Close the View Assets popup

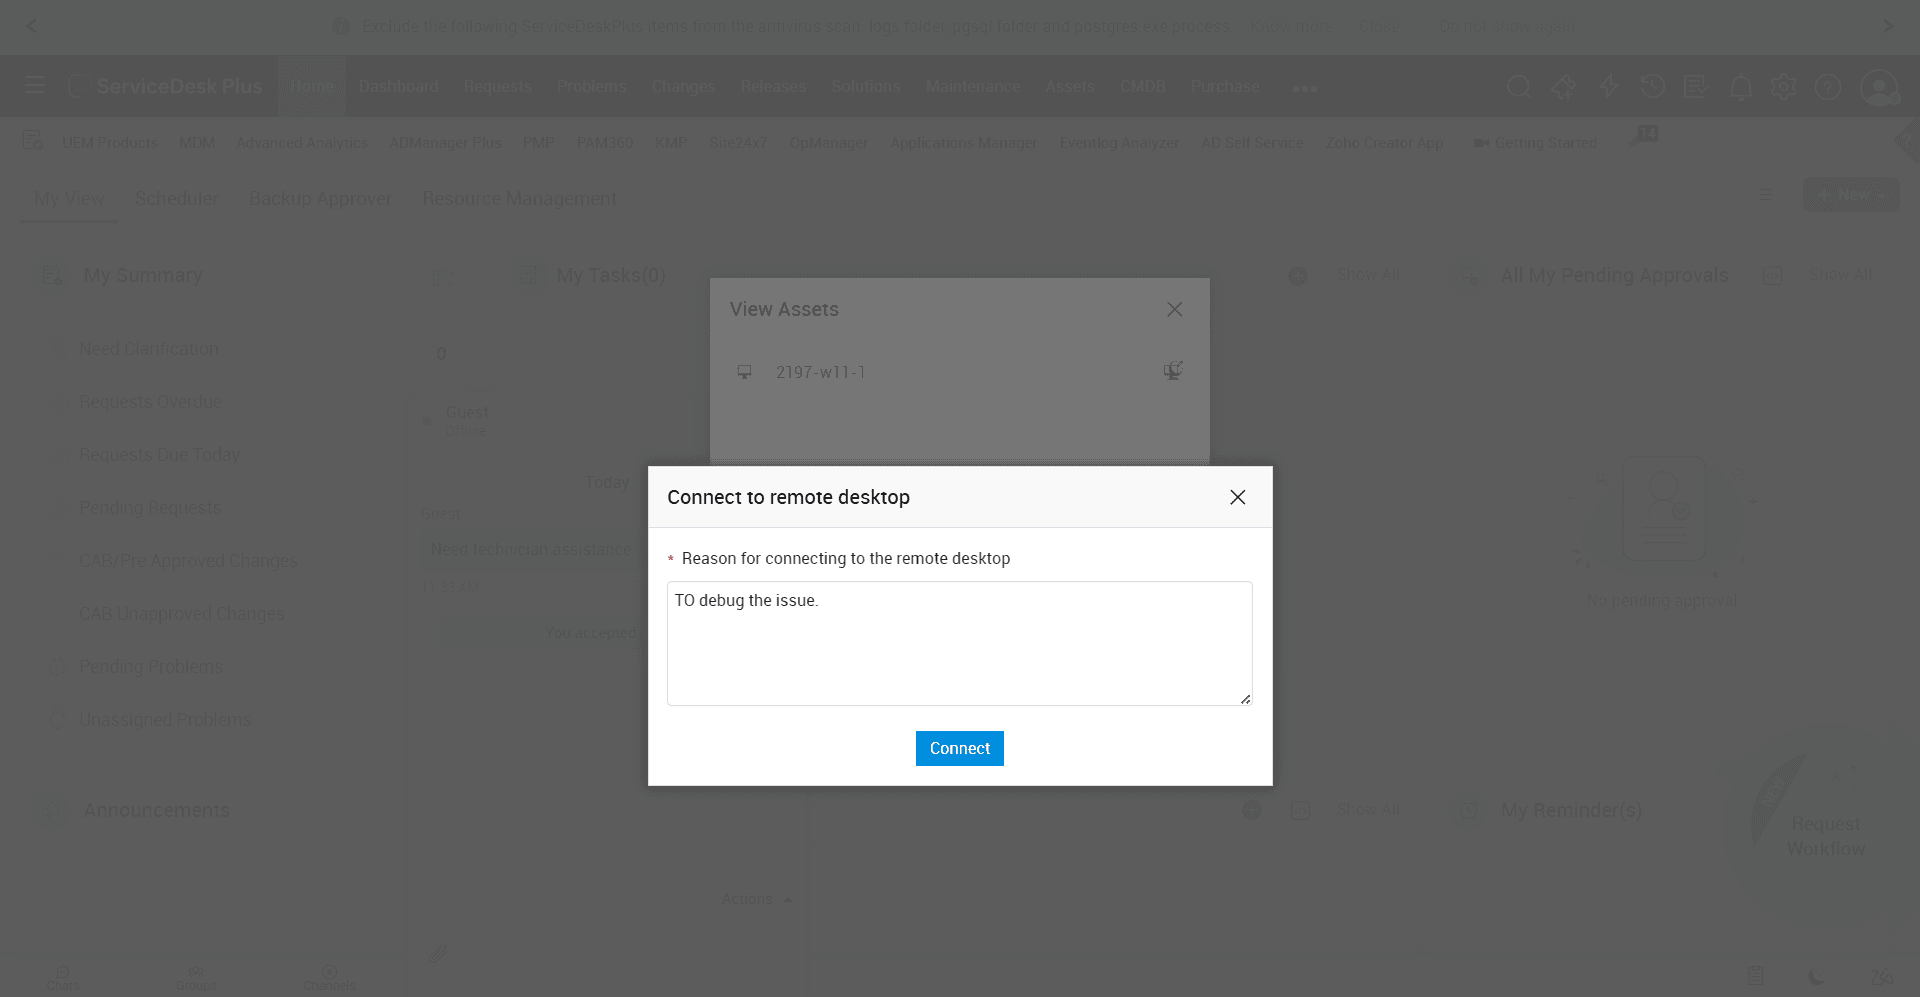1174,309
